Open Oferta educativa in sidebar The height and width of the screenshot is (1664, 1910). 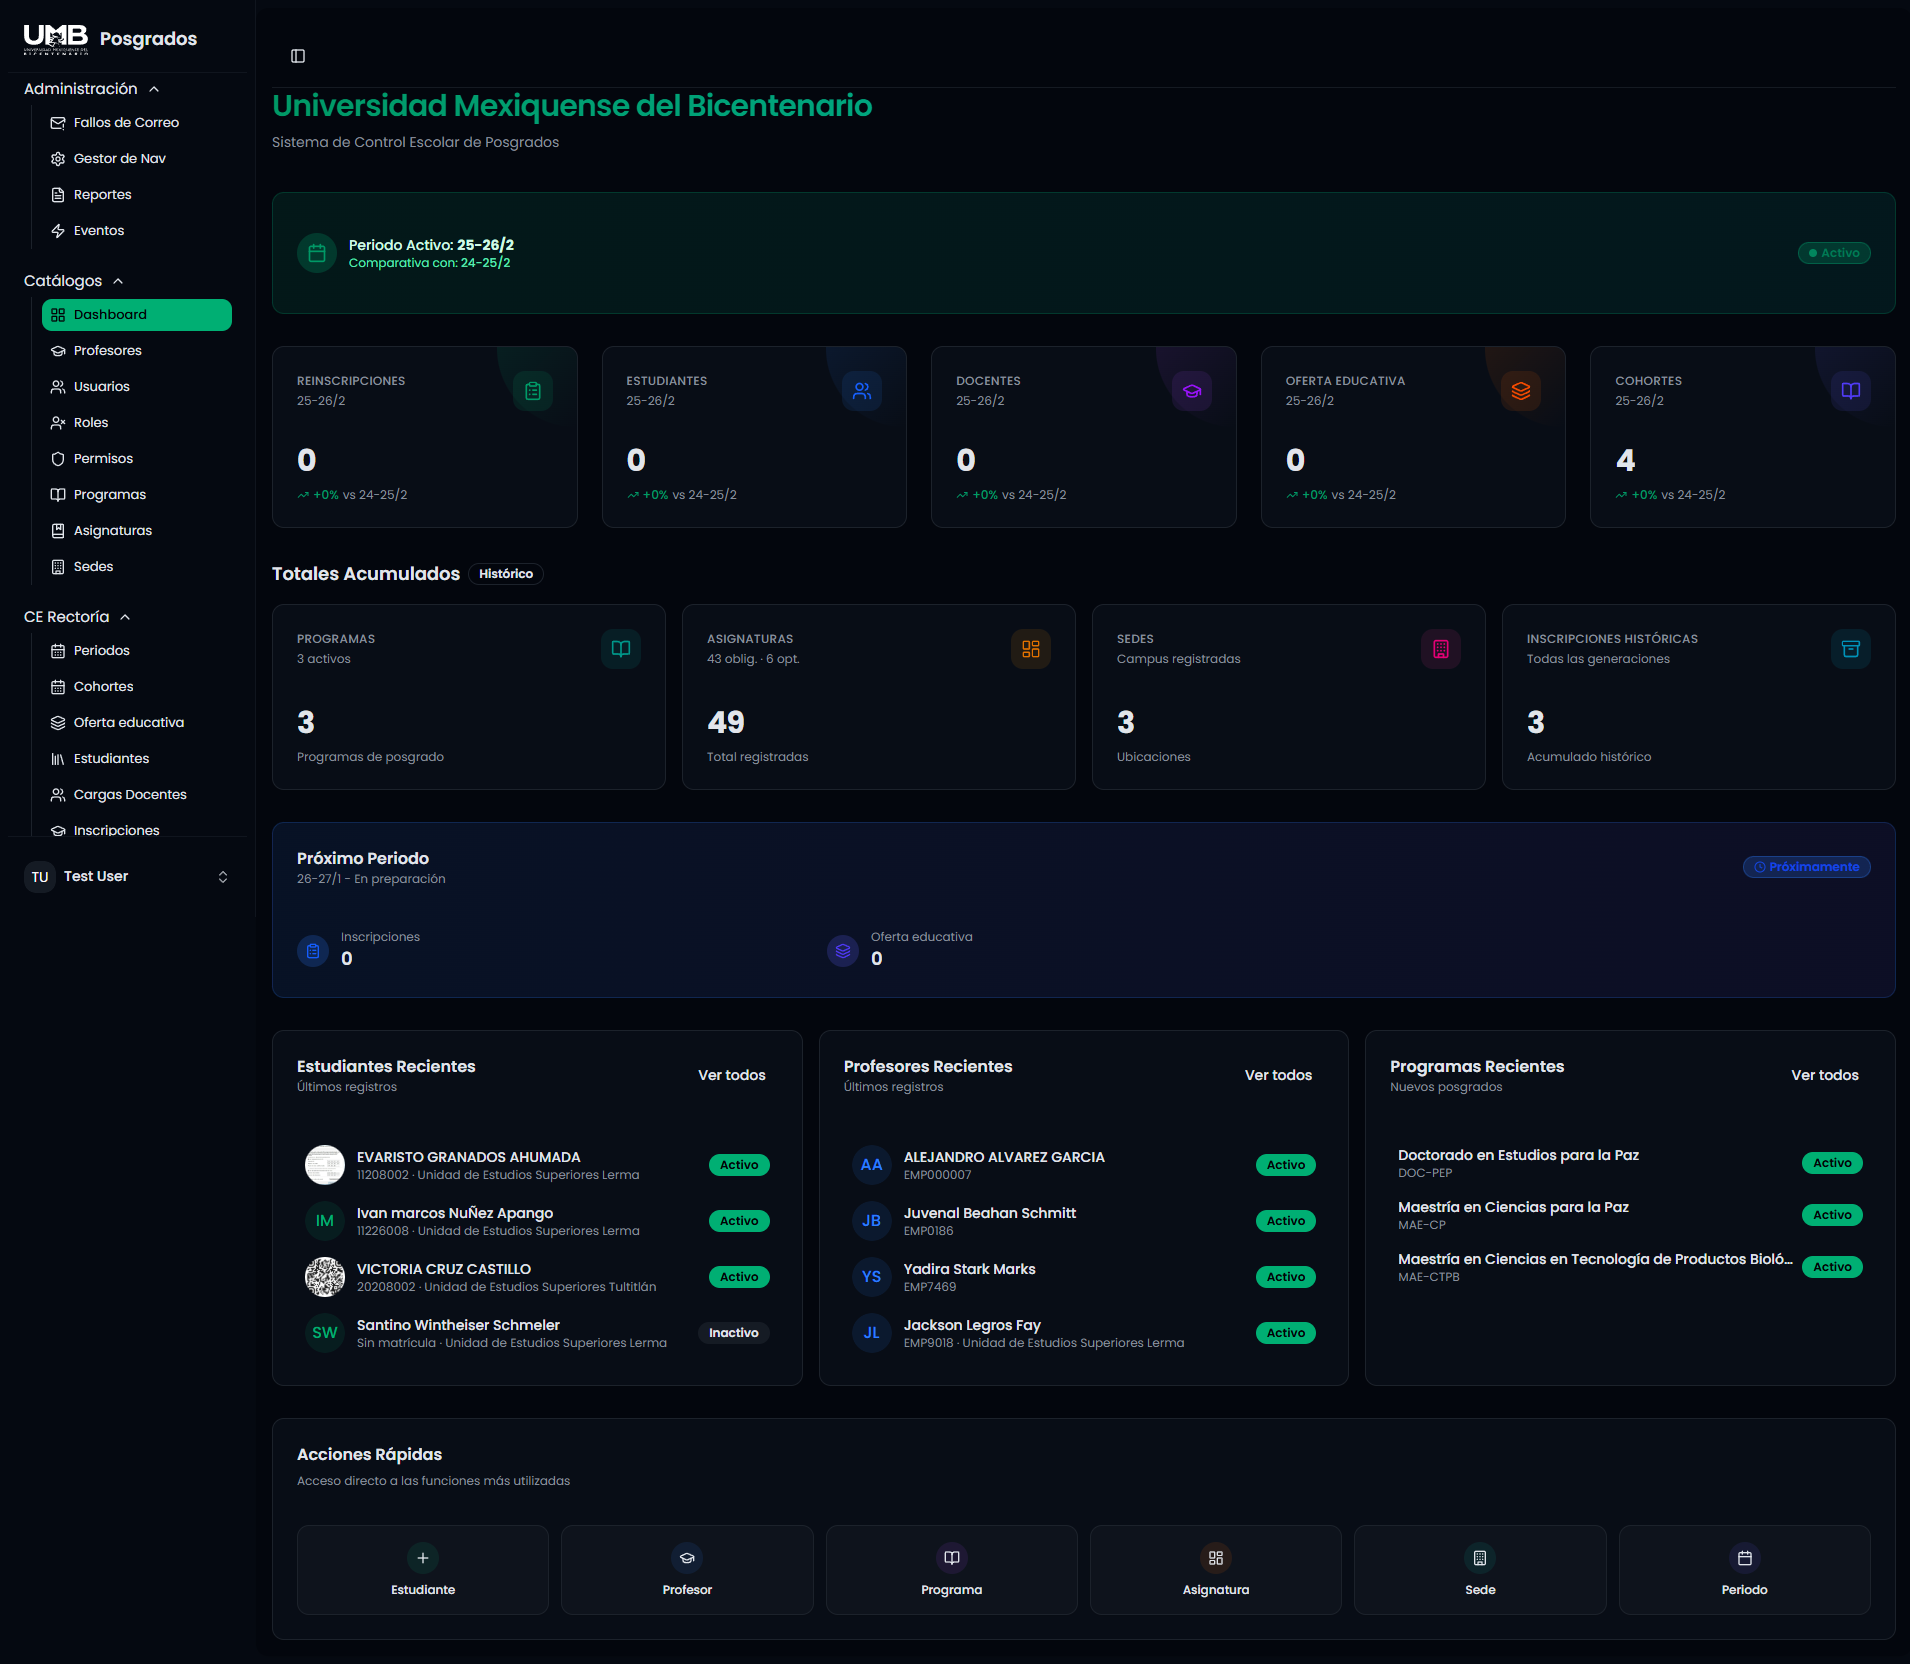tap(137, 723)
